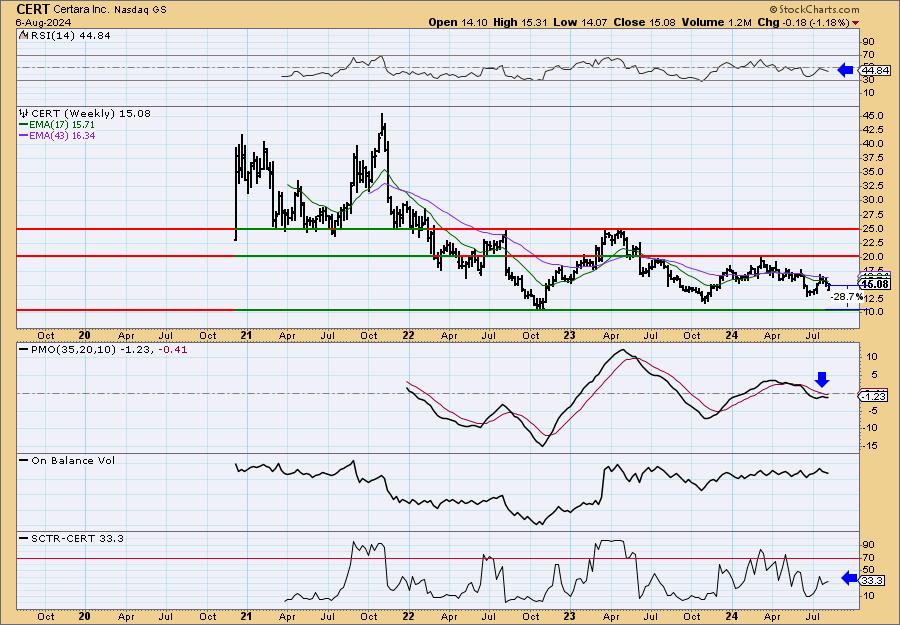Click the Low 14.07 value

(x=580, y=22)
